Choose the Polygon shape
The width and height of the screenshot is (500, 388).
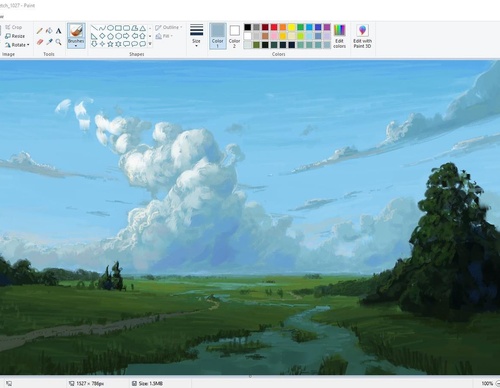134,28
